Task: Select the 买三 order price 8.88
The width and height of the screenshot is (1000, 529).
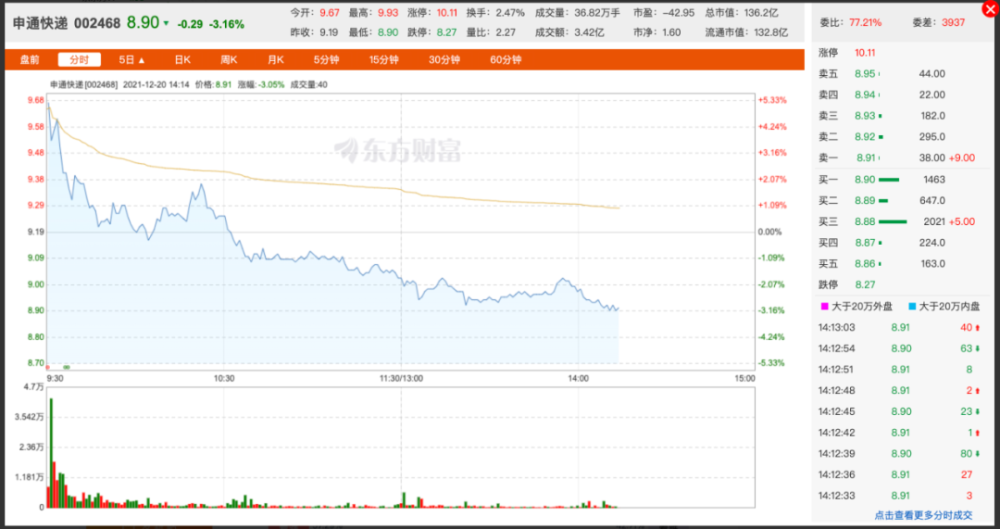Action: pos(865,222)
